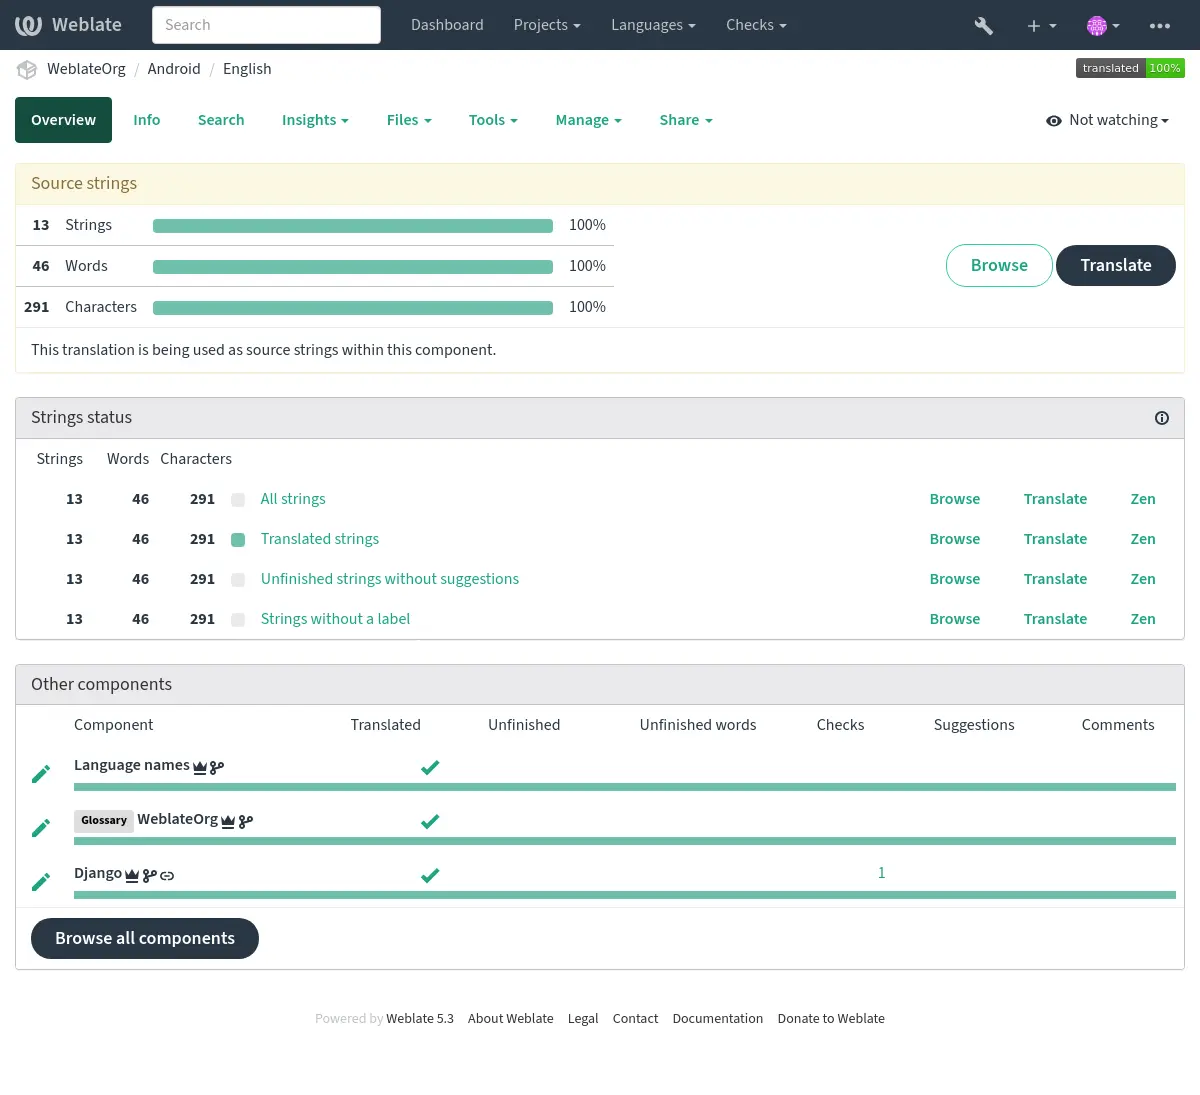This screenshot has height=1095, width=1200.
Task: Click the WeblateOrg project cube icon
Action: [x=27, y=69]
